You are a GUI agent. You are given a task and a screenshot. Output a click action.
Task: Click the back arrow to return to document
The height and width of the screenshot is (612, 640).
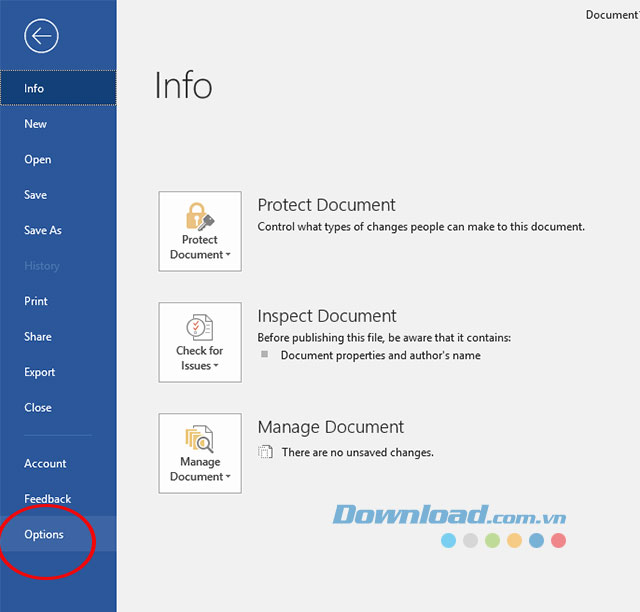[x=42, y=37]
